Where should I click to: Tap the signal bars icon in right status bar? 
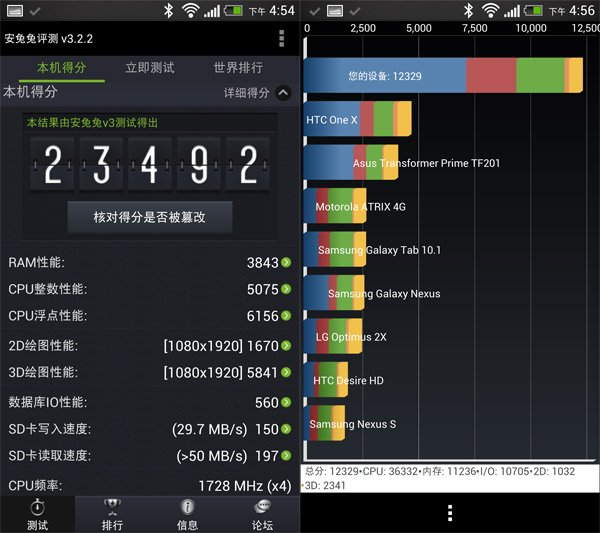[512, 11]
